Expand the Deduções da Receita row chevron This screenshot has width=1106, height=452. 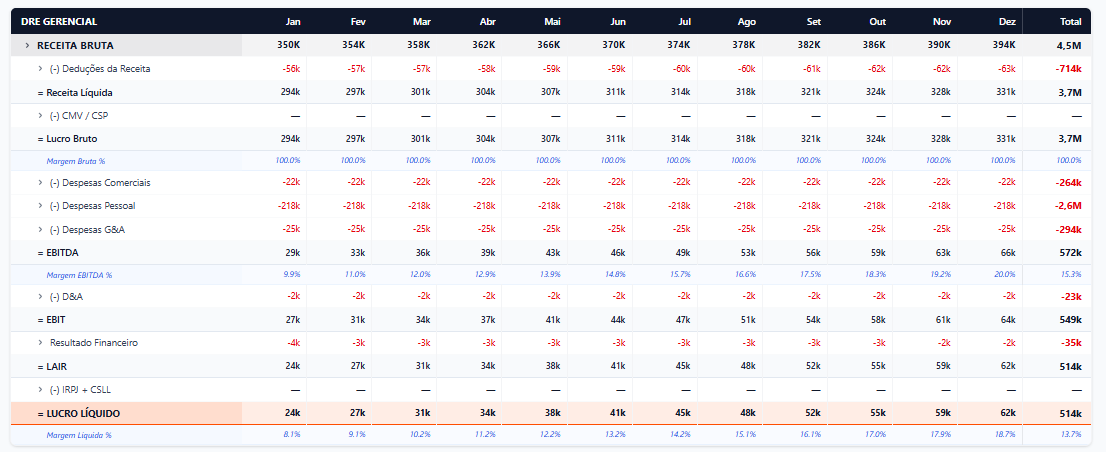(x=40, y=69)
